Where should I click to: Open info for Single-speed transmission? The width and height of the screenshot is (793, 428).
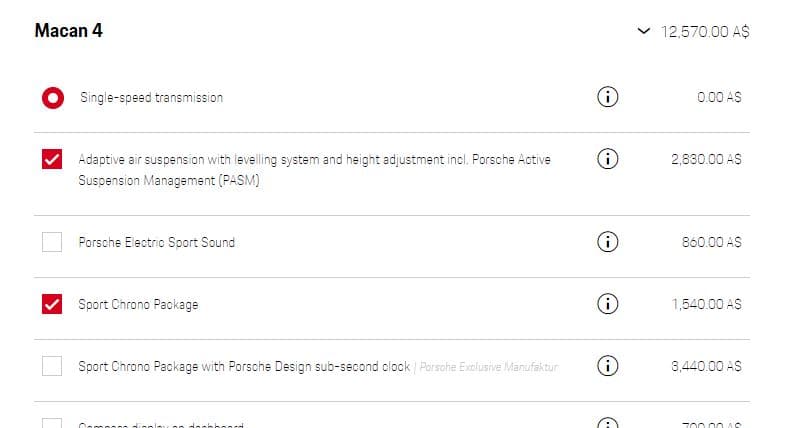pyautogui.click(x=607, y=97)
